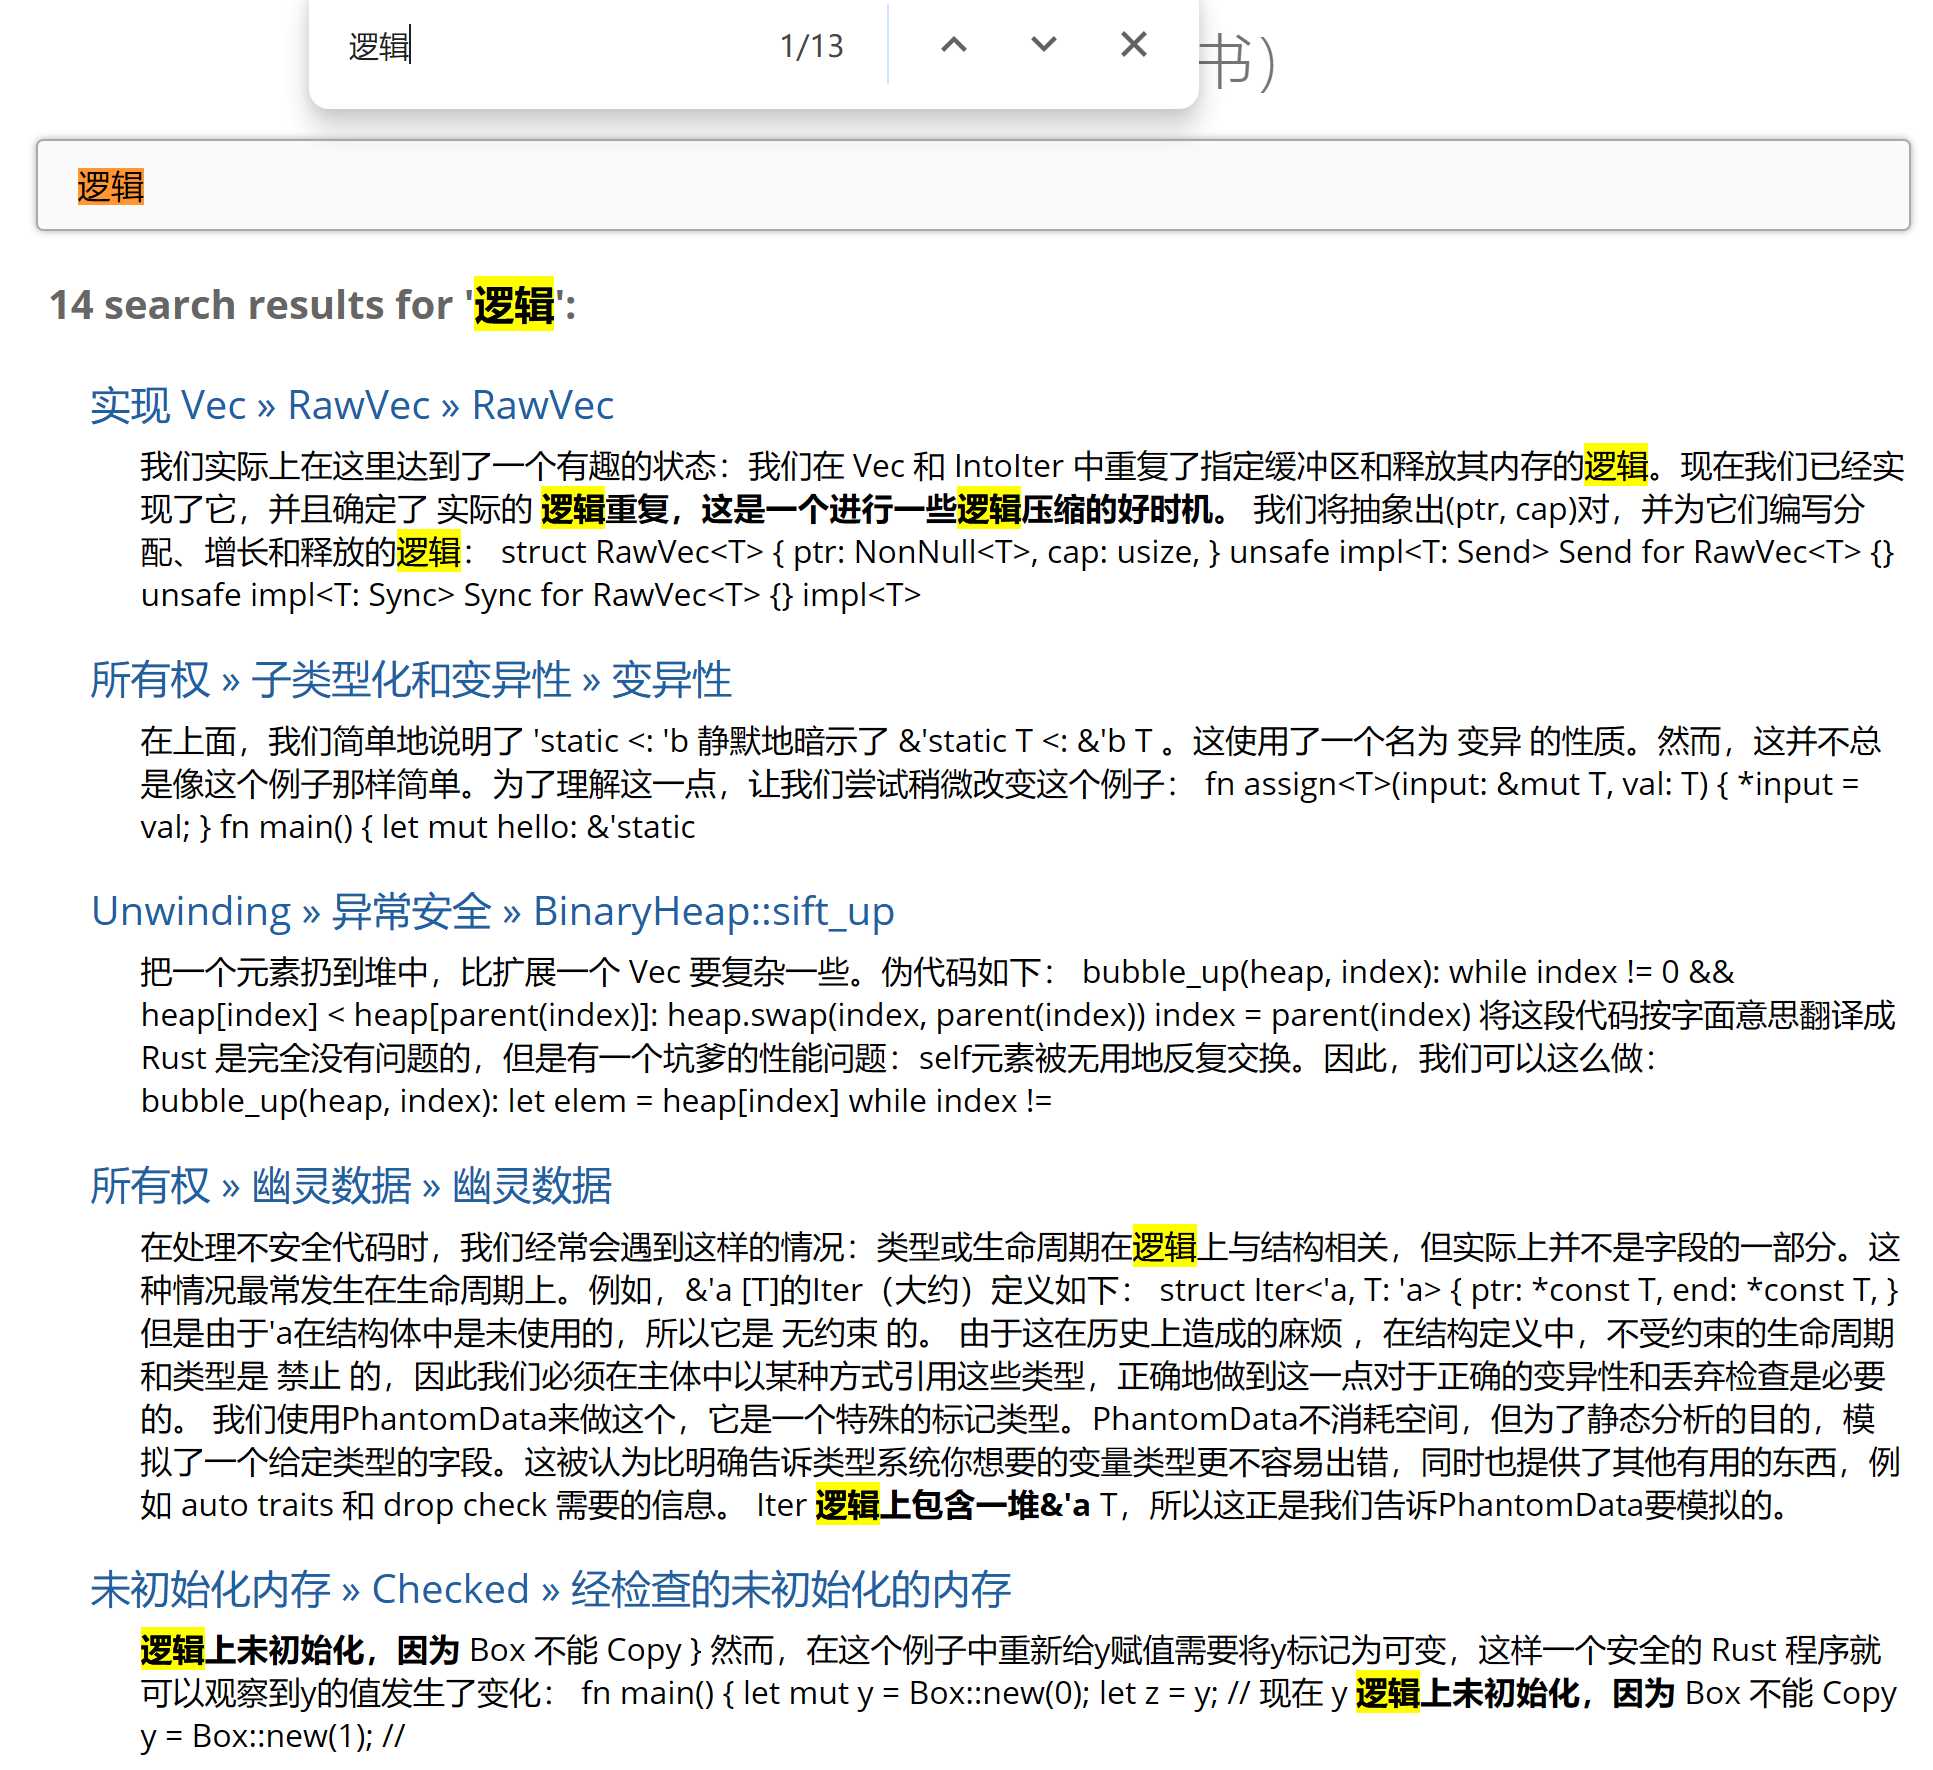Click the excerpt beginning 我们实际上在这里达到了

point(1022,530)
